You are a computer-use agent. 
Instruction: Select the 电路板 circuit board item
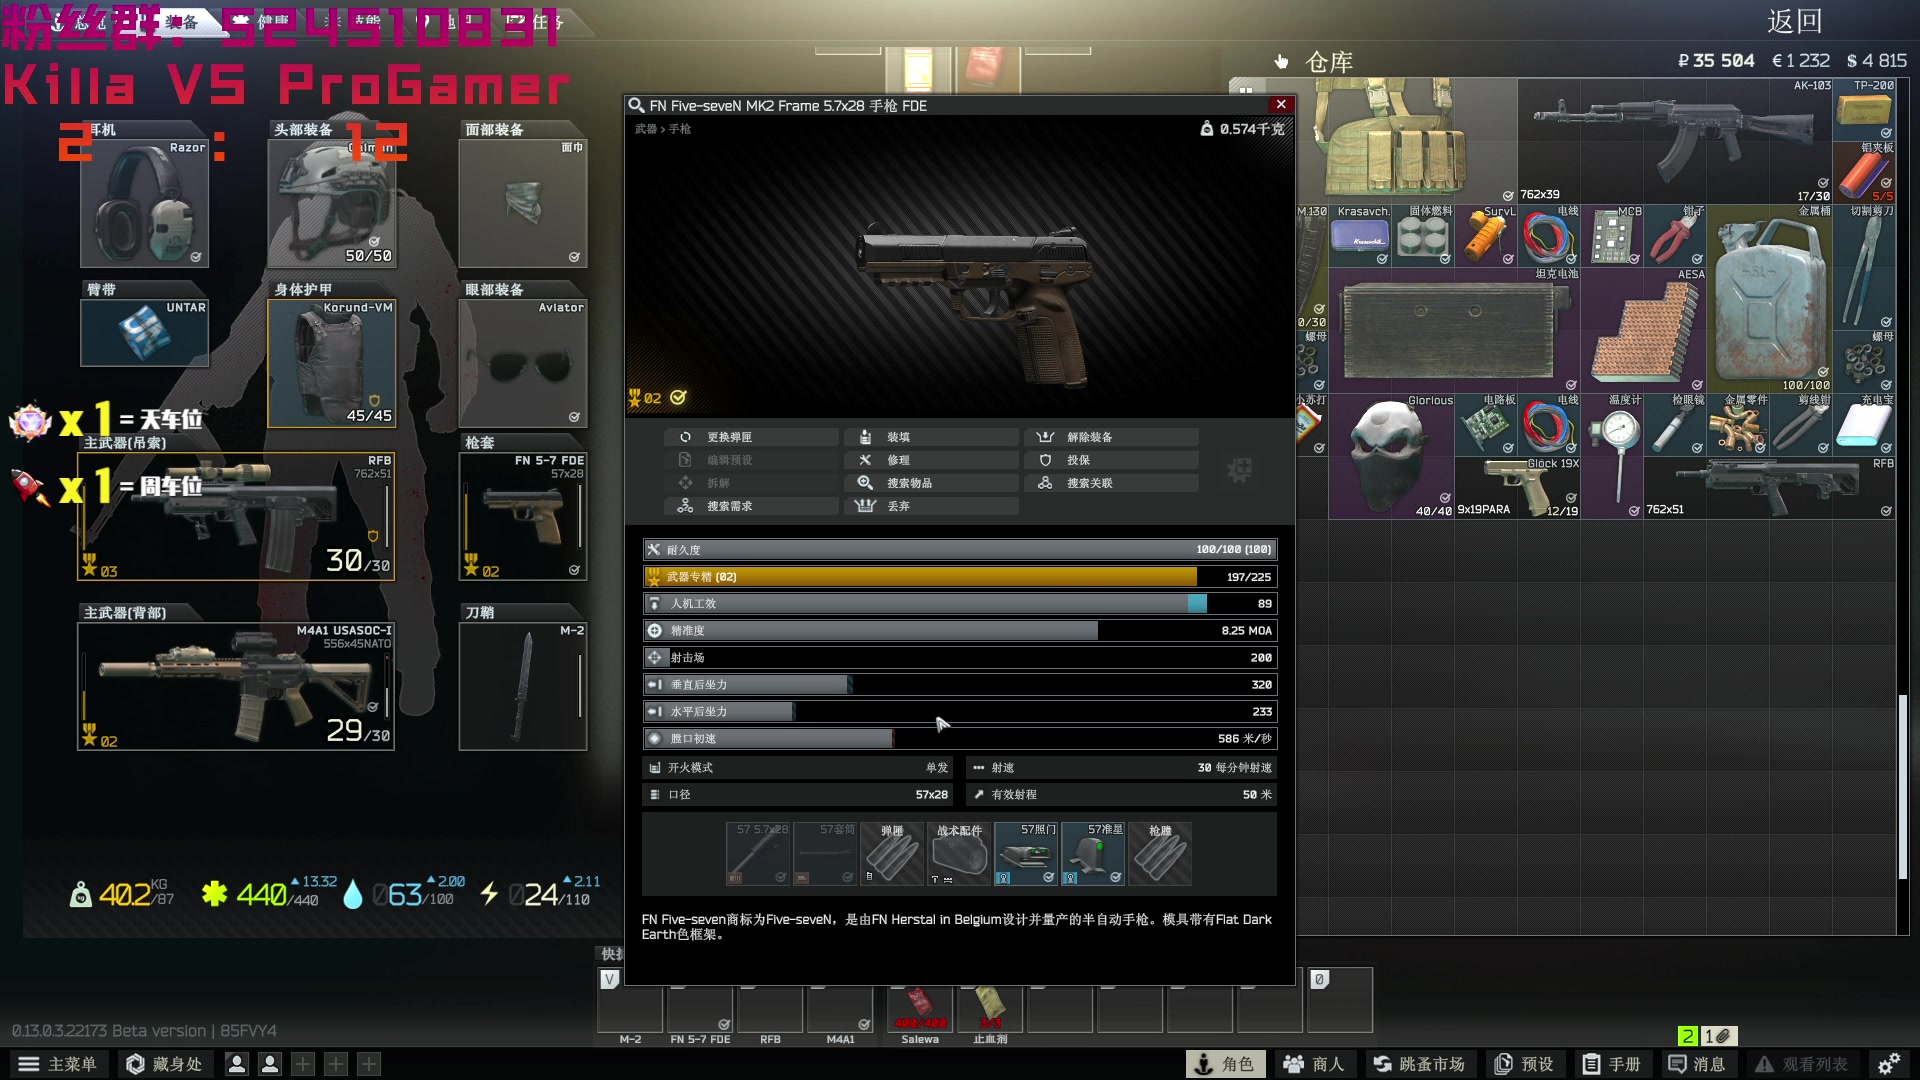coord(1486,425)
